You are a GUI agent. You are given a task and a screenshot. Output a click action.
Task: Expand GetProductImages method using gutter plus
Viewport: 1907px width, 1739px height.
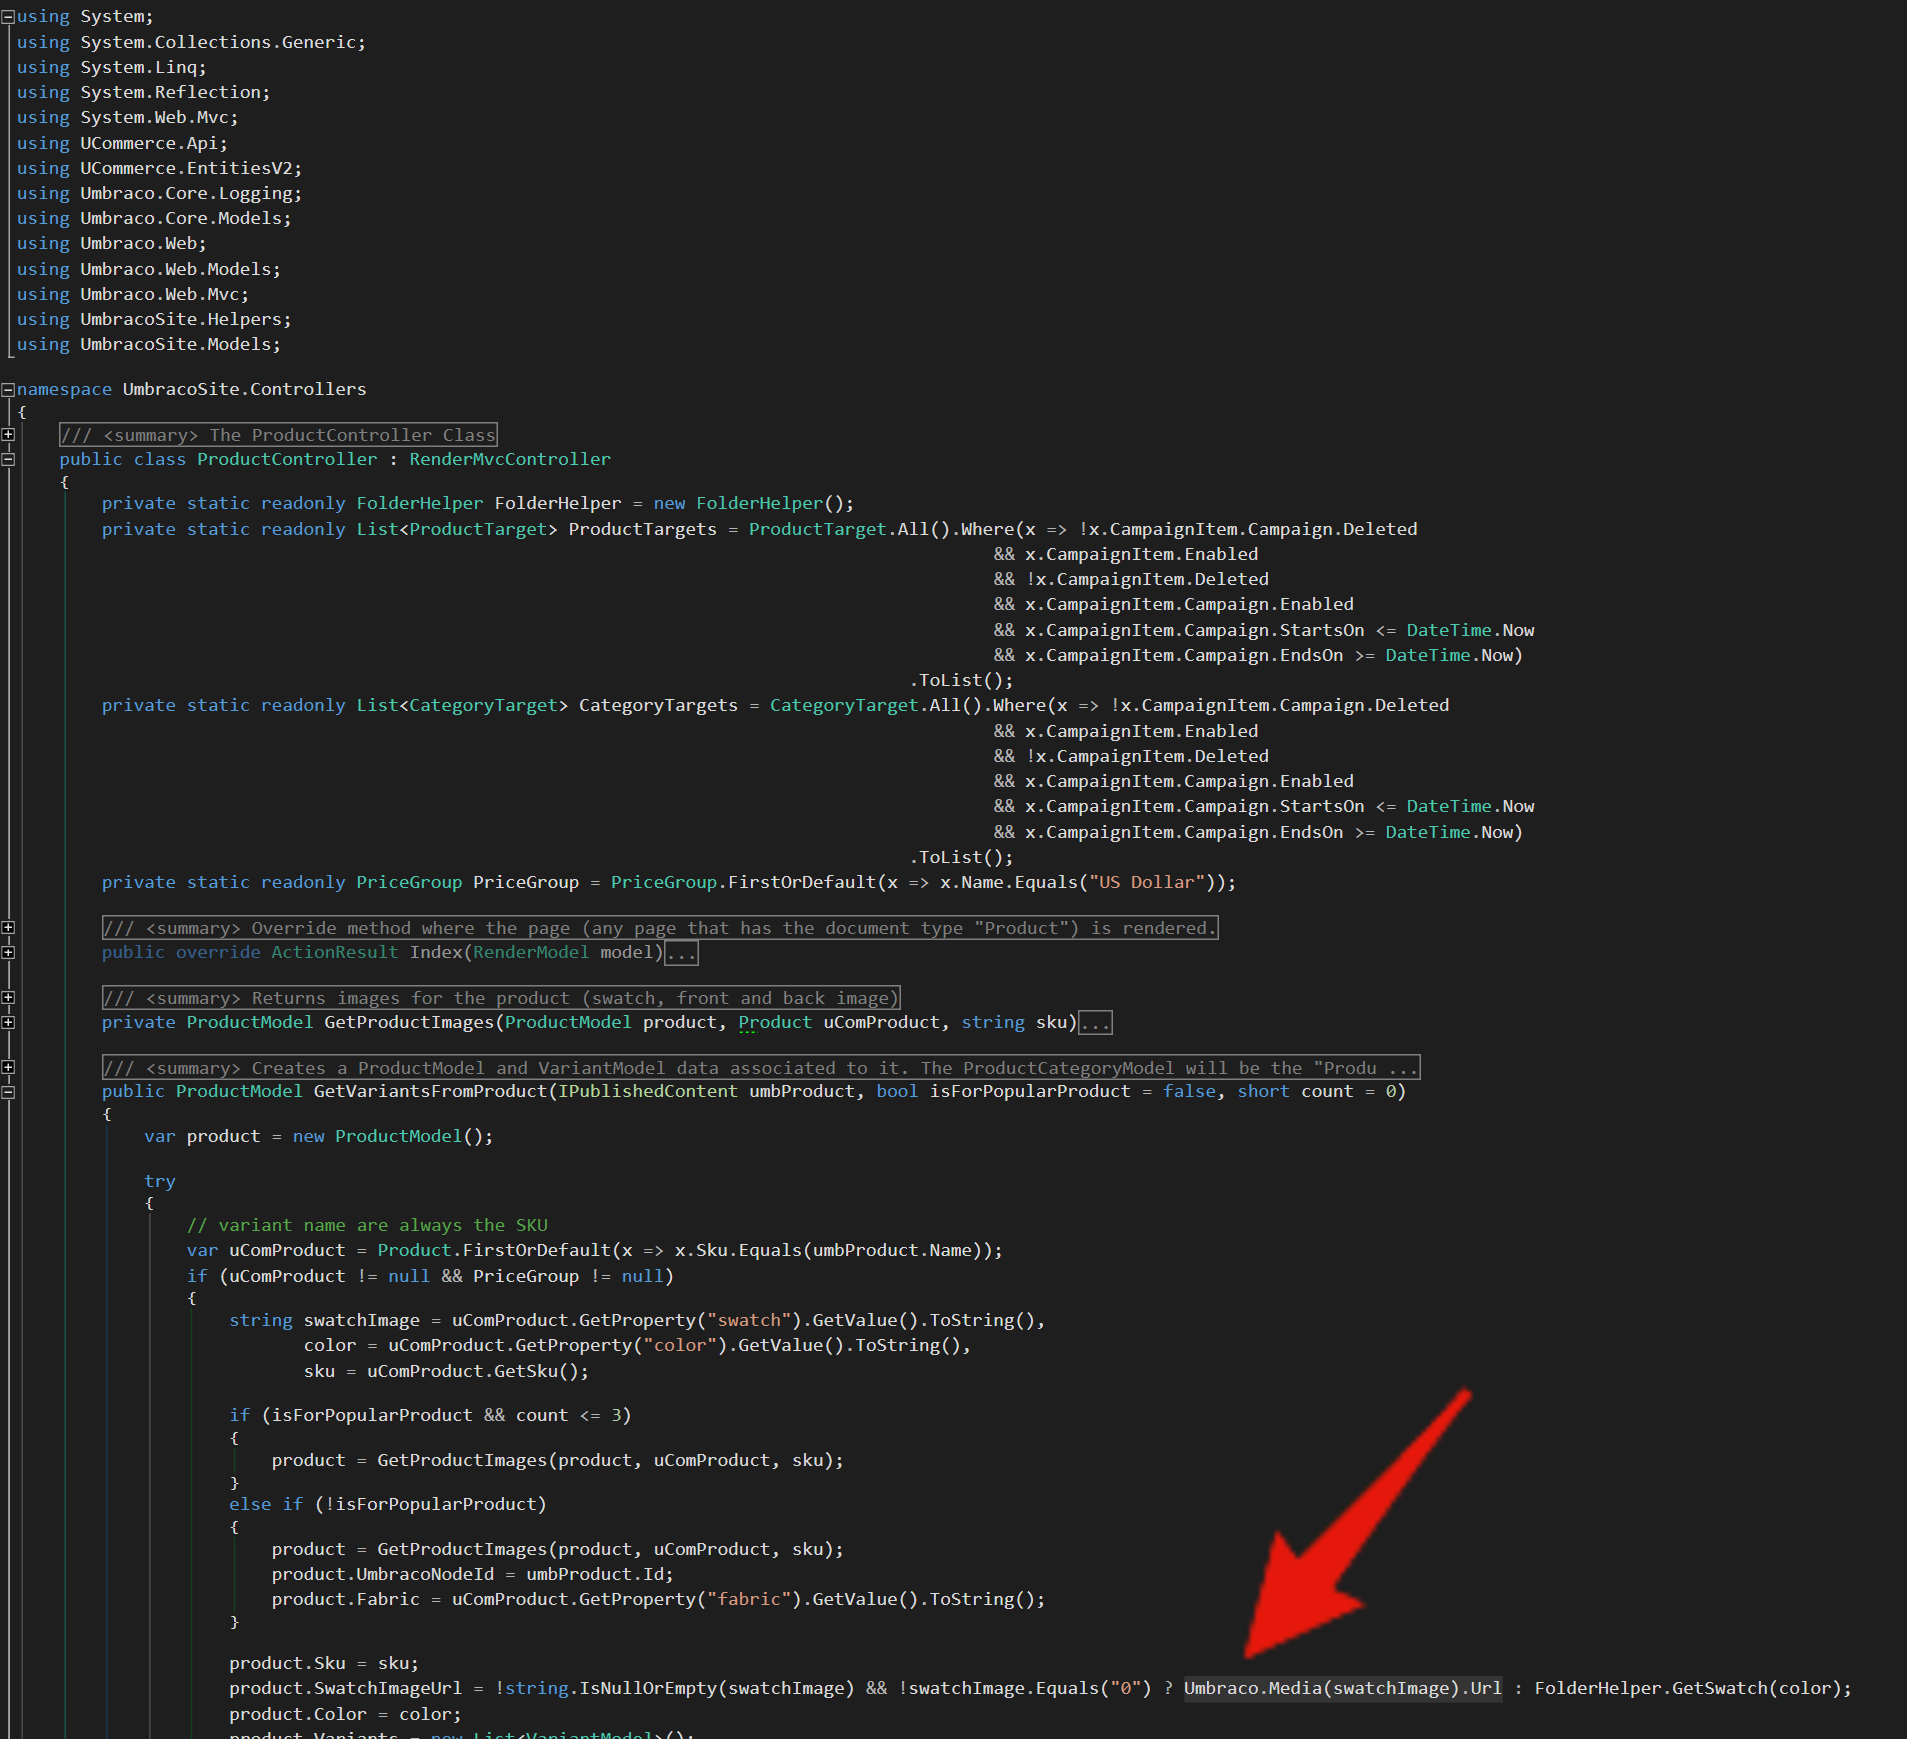(x=8, y=1023)
